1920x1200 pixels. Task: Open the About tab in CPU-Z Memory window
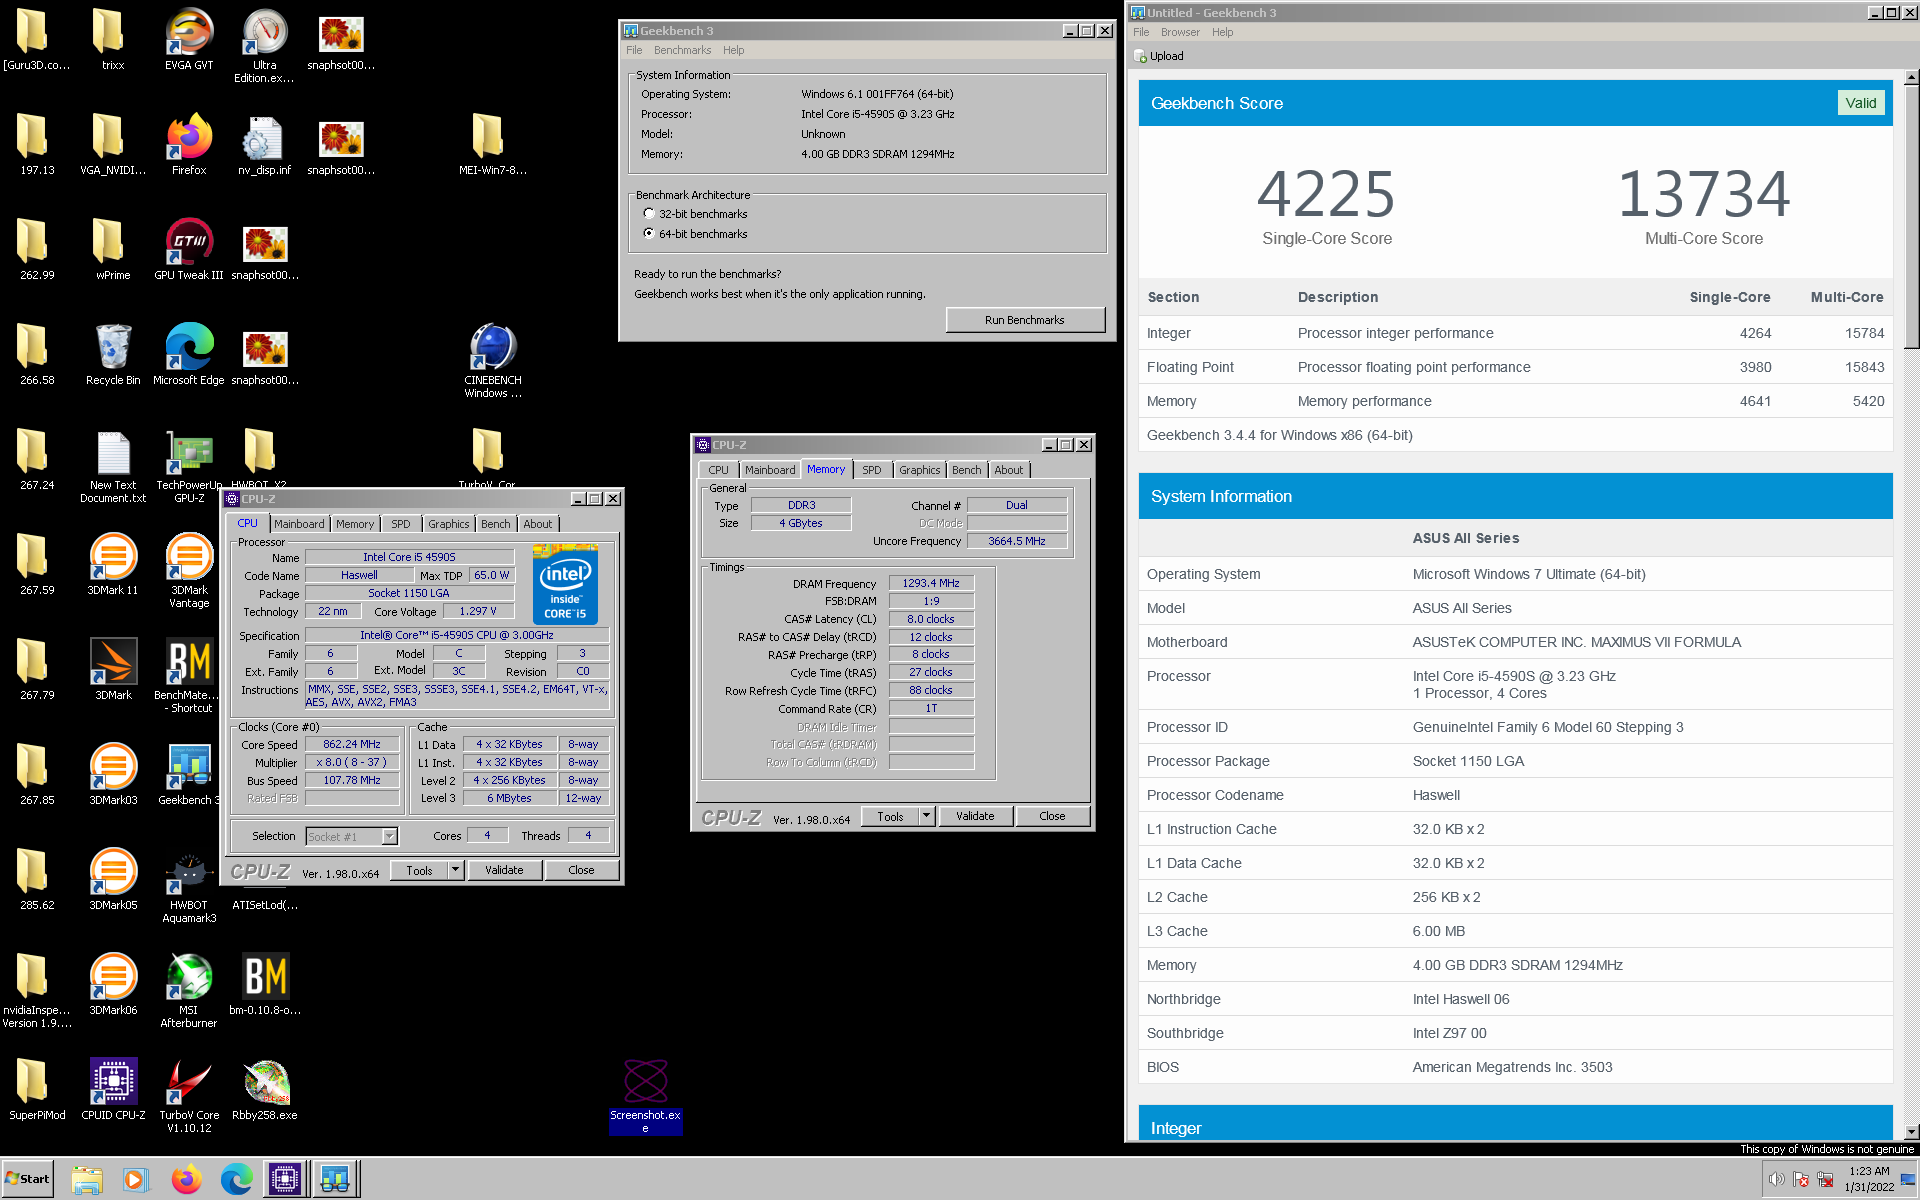(x=1008, y=470)
